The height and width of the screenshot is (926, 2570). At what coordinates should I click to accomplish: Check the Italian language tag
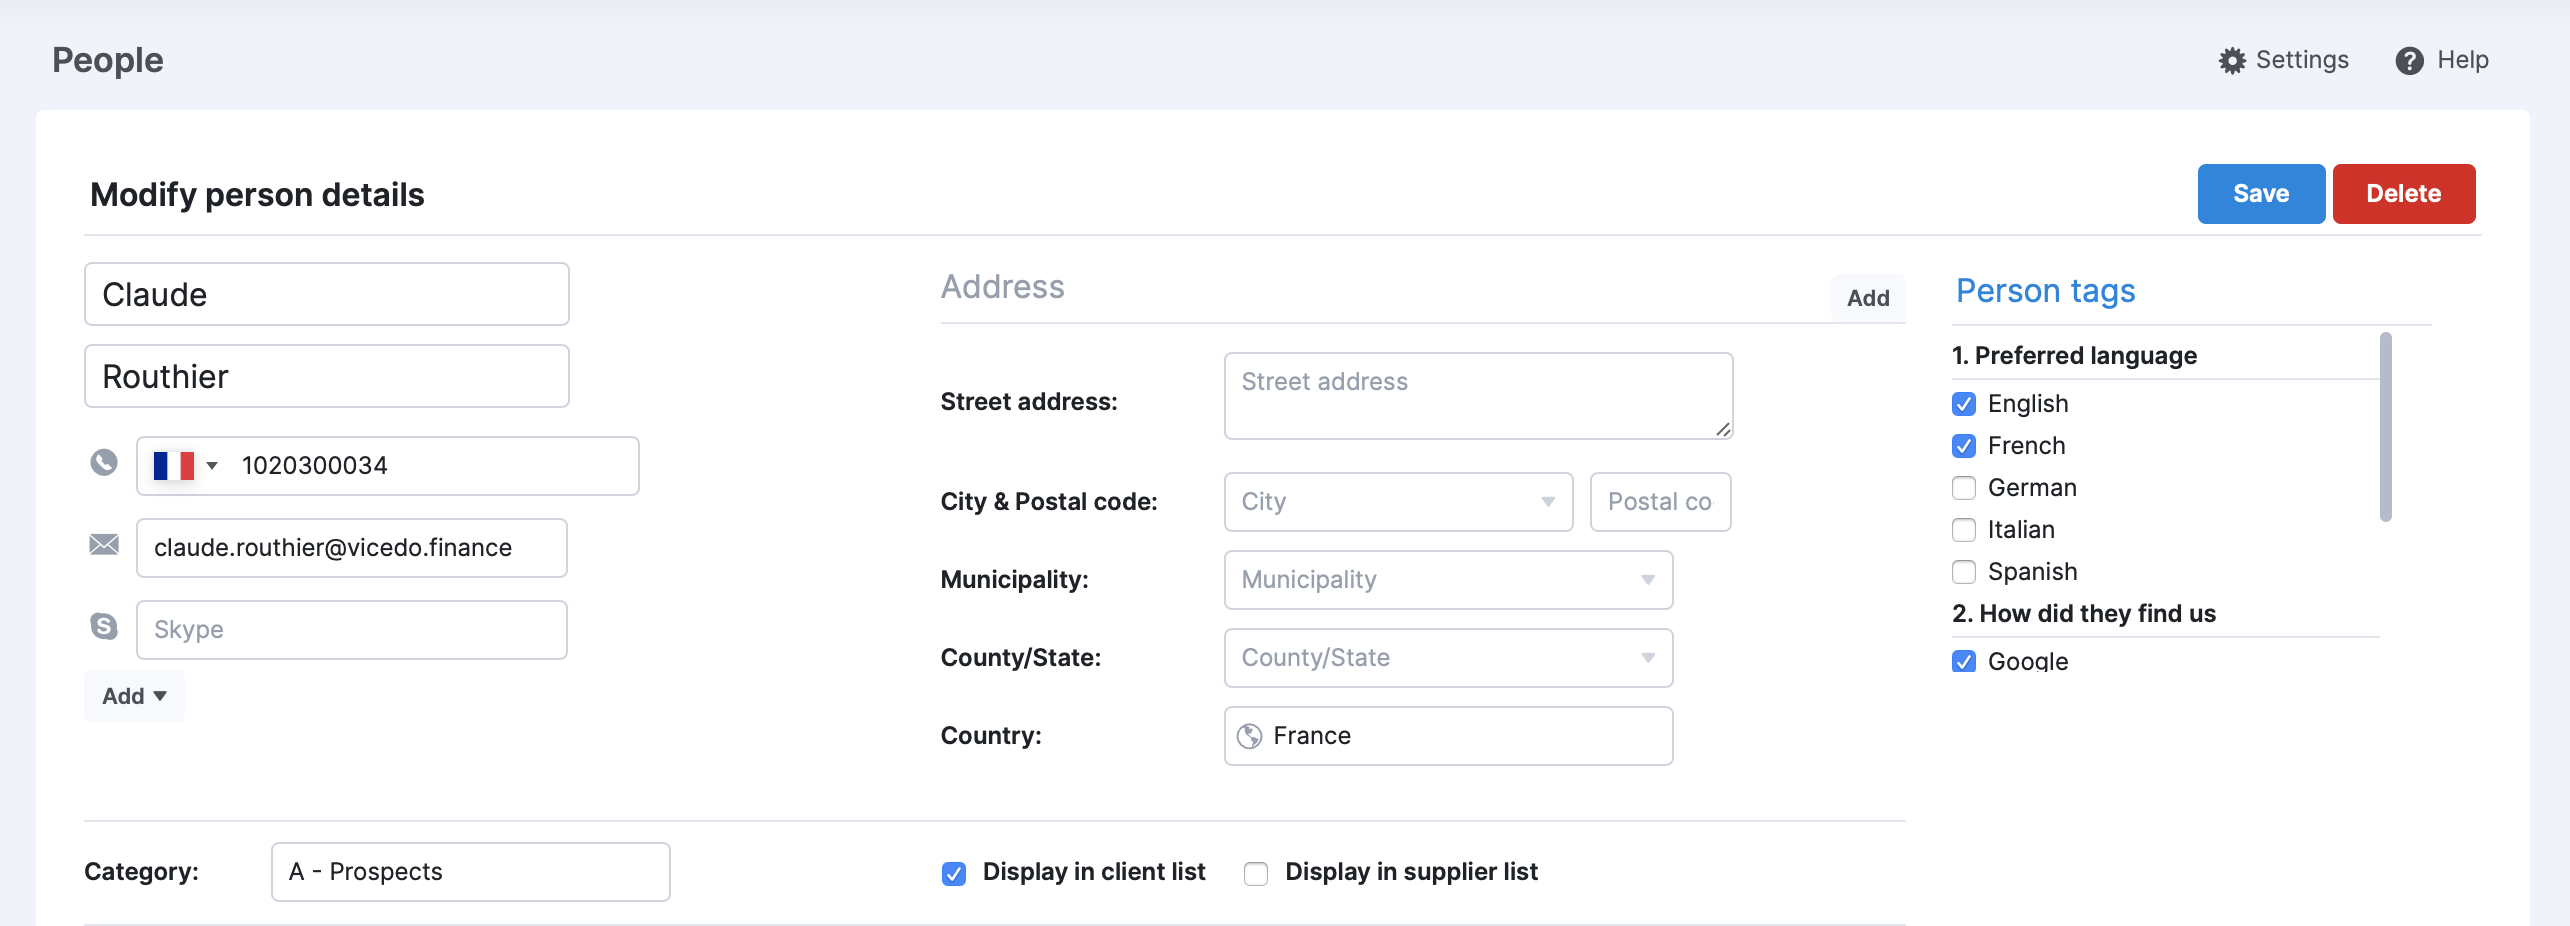pyautogui.click(x=1964, y=530)
